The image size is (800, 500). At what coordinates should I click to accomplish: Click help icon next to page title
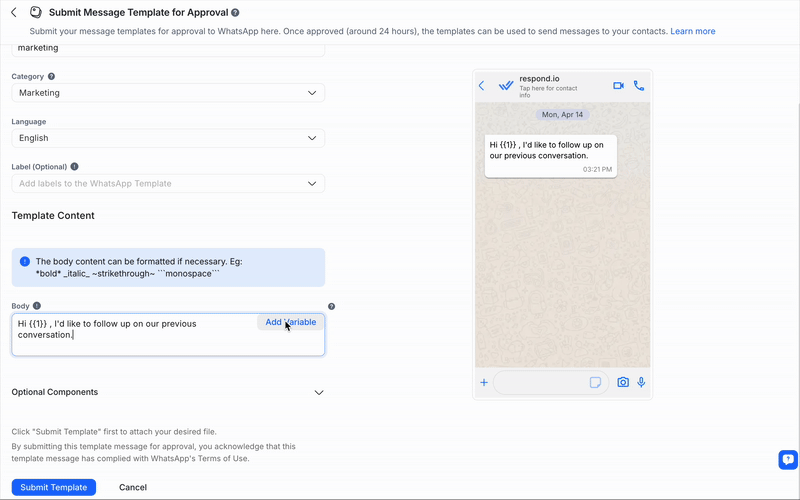[x=235, y=13]
